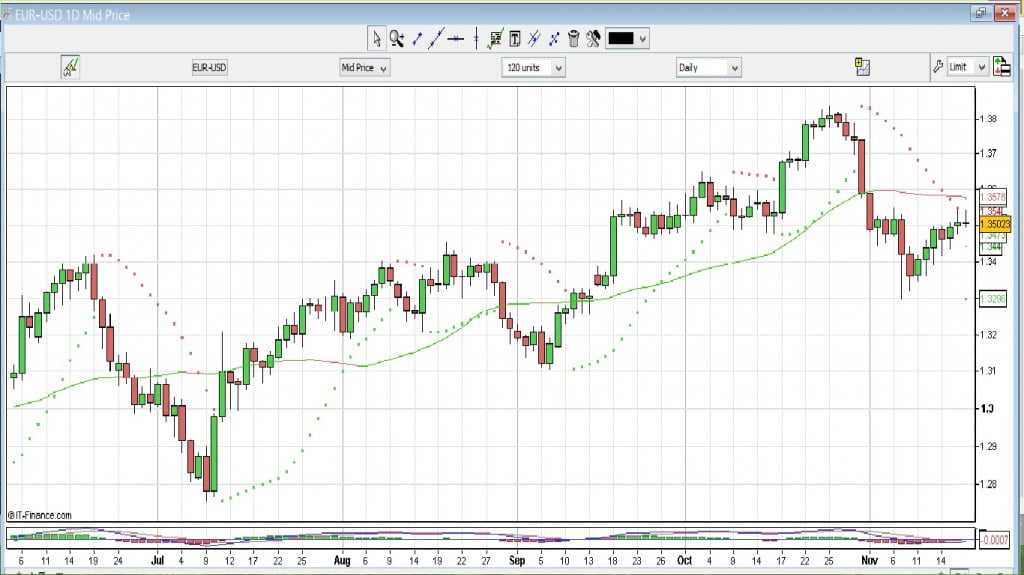1024x575 pixels.
Task: Choose the line segment drawing tool
Action: tap(417, 39)
